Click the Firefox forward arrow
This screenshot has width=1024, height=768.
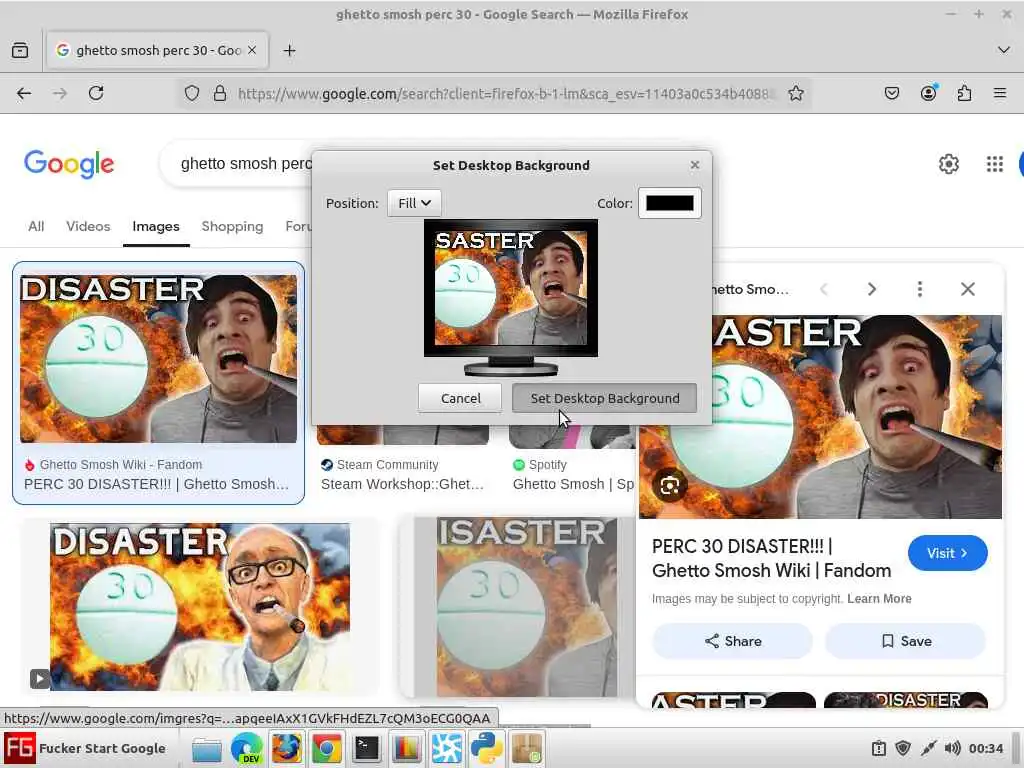pos(59,93)
